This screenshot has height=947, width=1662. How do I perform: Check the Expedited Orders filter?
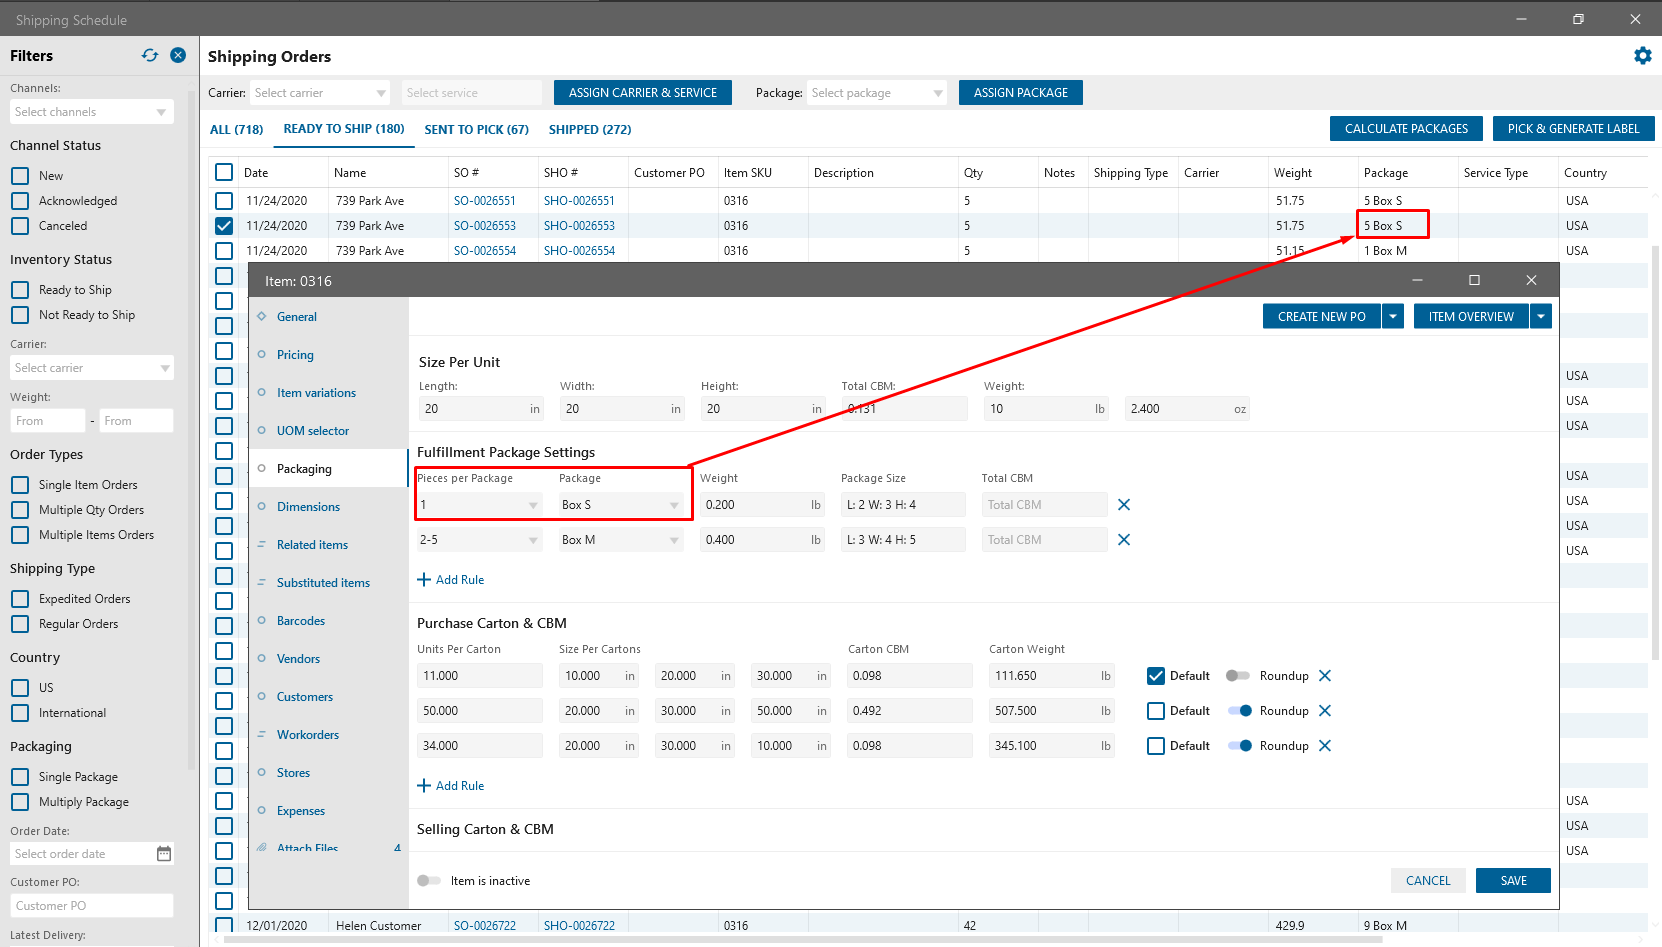[x=20, y=599]
